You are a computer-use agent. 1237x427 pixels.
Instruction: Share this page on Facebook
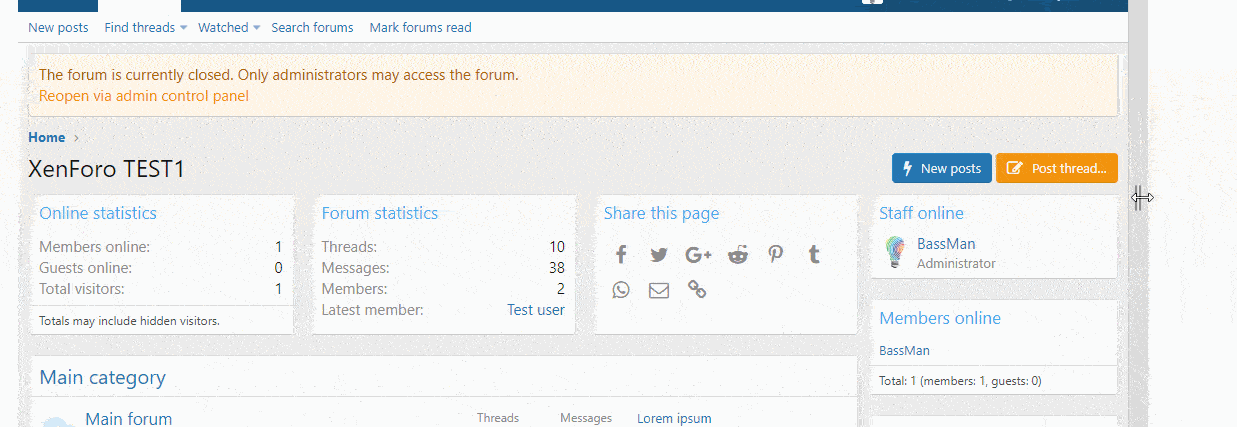click(x=621, y=255)
